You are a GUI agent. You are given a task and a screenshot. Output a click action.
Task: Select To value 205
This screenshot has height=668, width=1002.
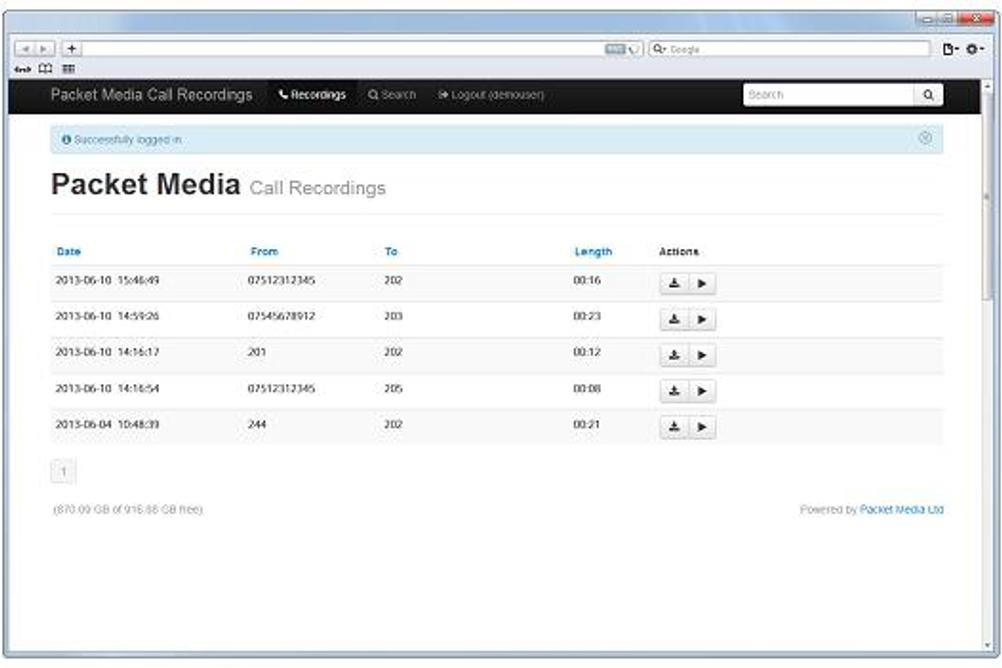tap(393, 388)
